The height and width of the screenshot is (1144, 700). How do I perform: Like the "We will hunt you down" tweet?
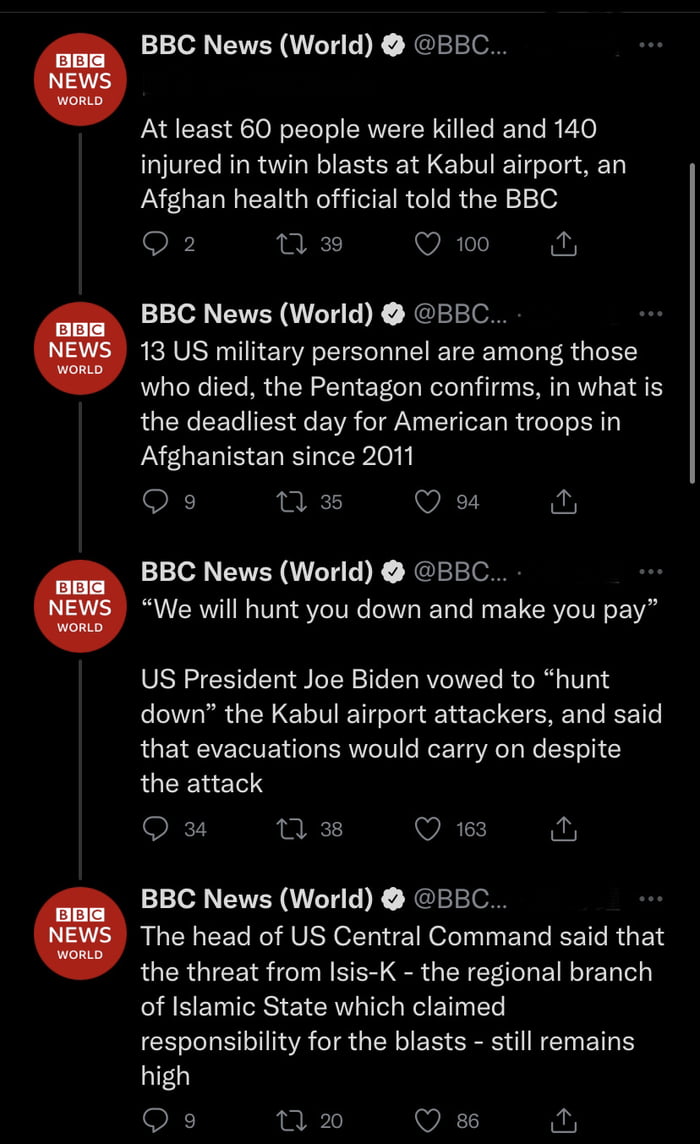pyautogui.click(x=428, y=829)
